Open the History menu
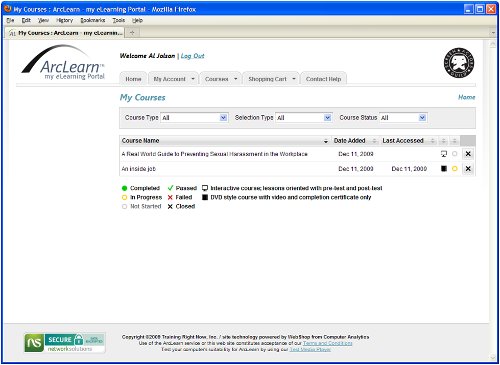Screen dimensions: 500x365 (64, 20)
